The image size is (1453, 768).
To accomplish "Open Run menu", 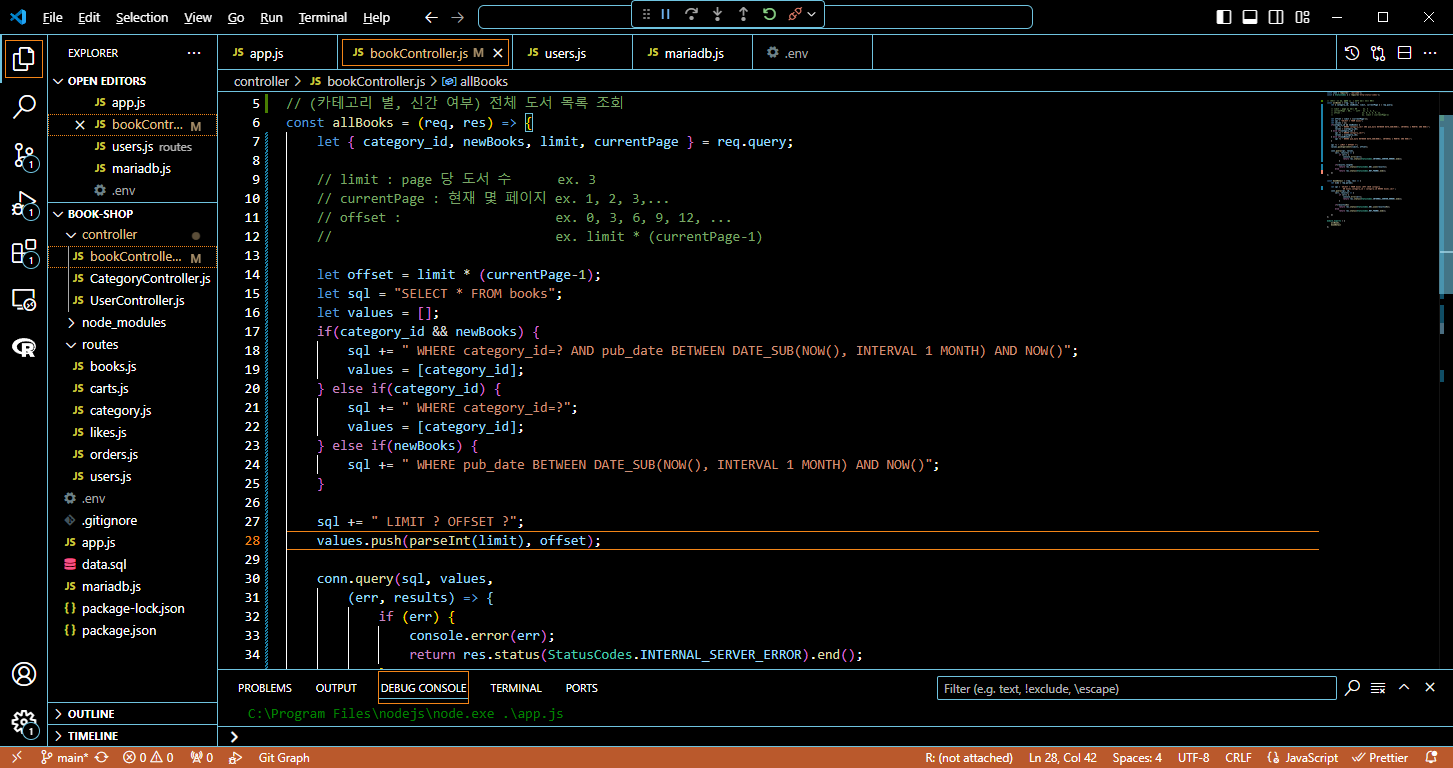I will click(x=271, y=17).
